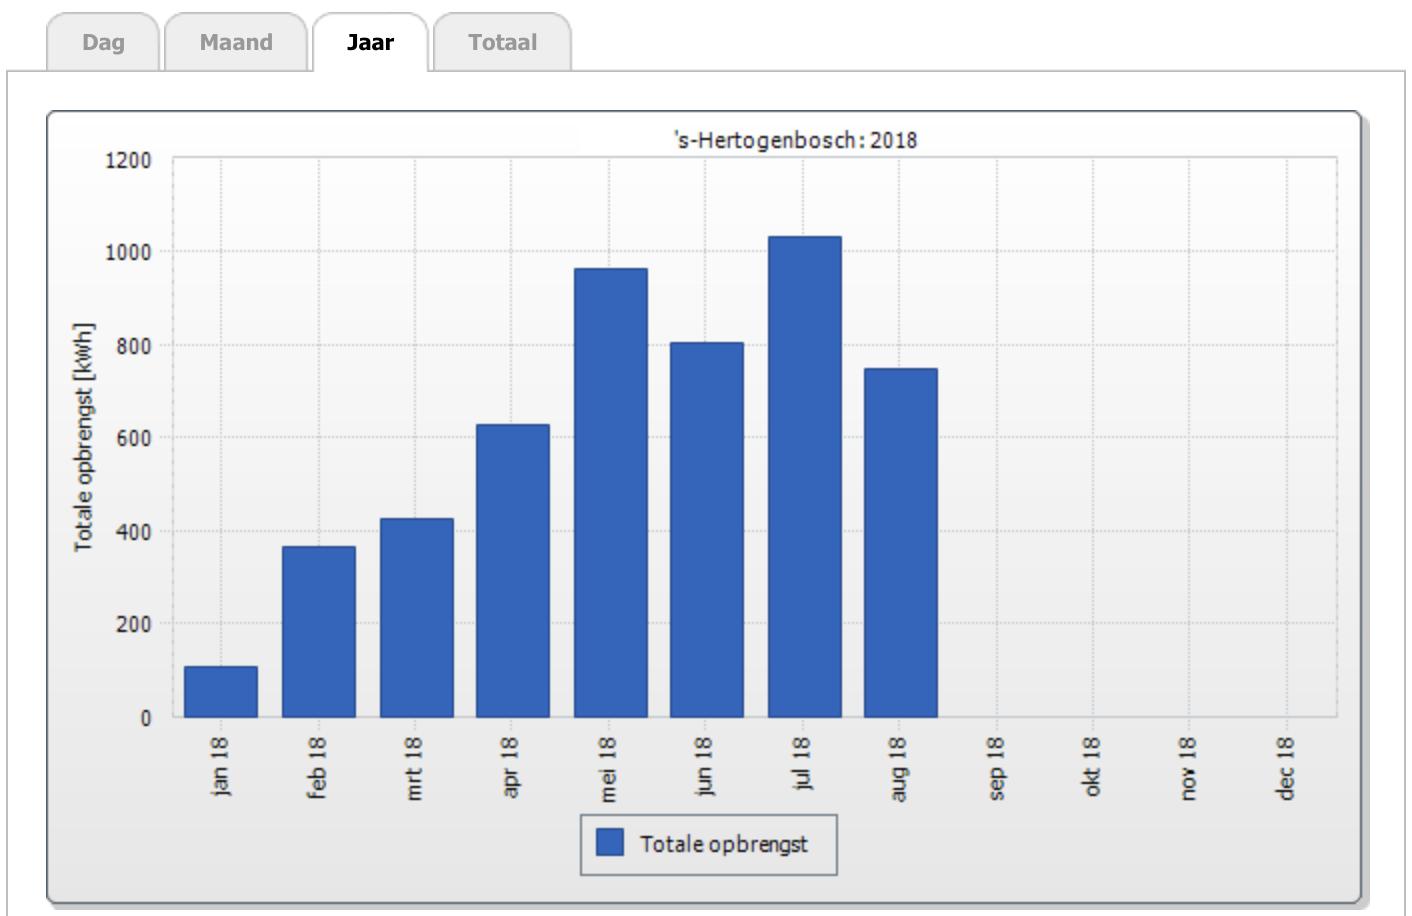Click the 's-Hertogenbosch: 2018 chart title
Screen dimensions: 1412x916
(x=797, y=139)
